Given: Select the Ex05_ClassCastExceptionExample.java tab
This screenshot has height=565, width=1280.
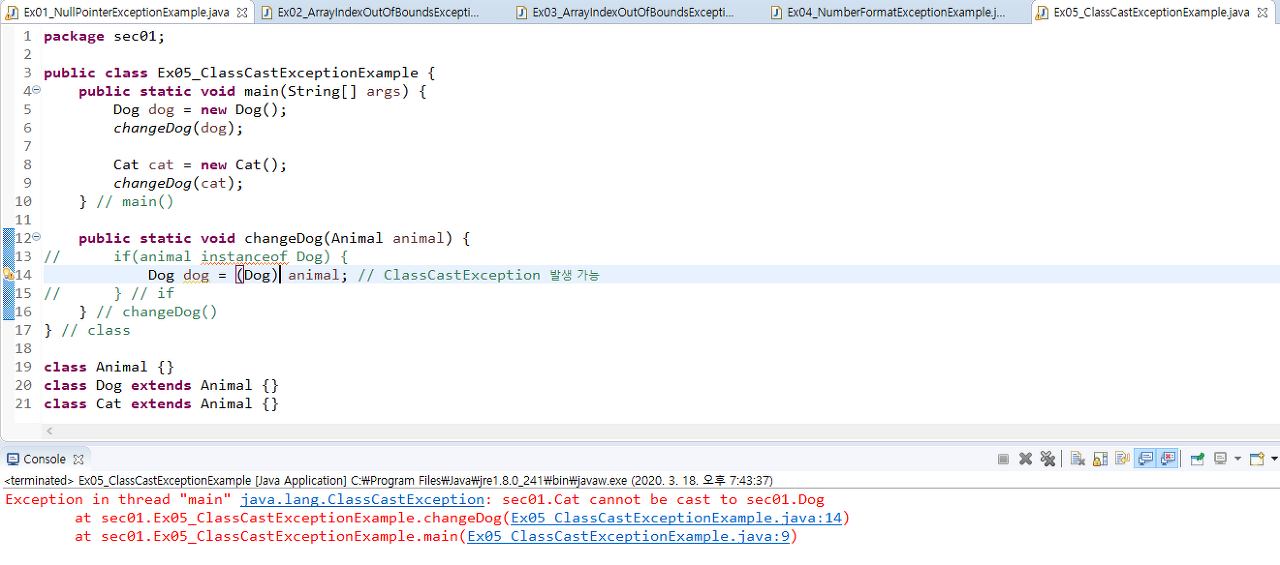Looking at the screenshot, I should click(x=1150, y=13).
